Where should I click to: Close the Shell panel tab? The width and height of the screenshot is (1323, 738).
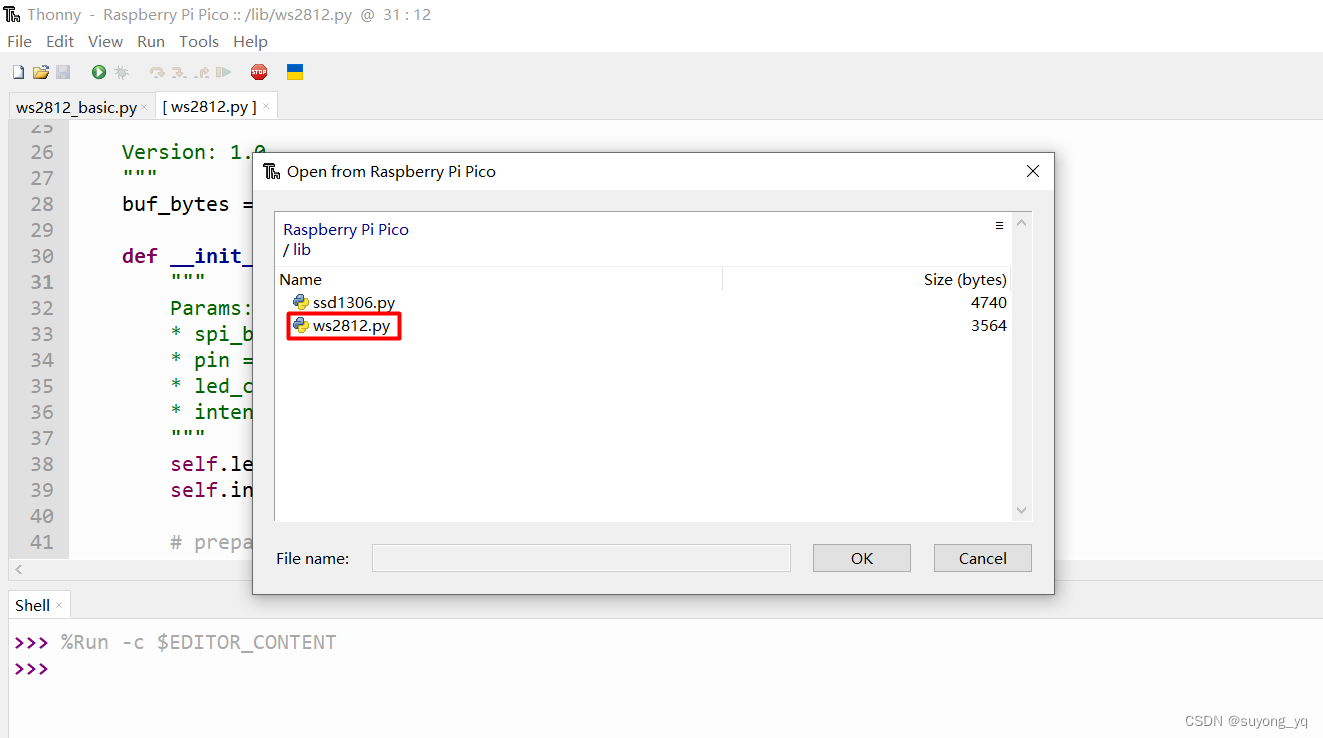pyautogui.click(x=59, y=605)
